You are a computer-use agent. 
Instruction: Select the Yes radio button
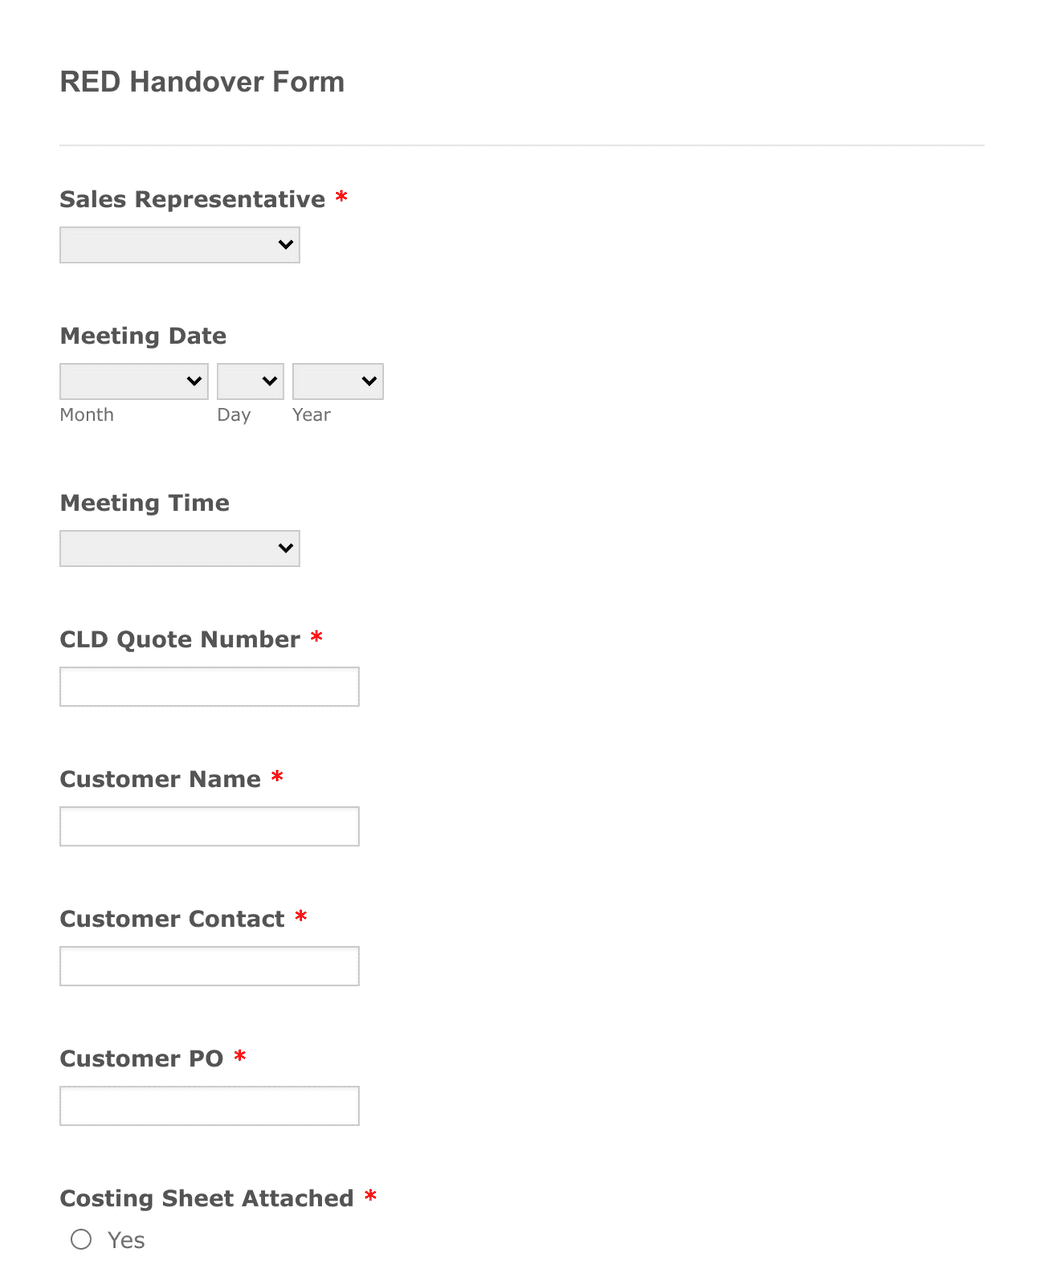pos(80,1239)
